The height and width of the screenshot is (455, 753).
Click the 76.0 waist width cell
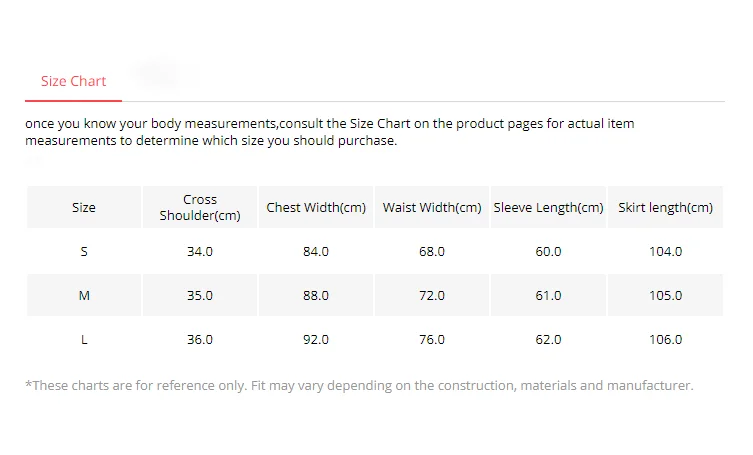point(432,339)
